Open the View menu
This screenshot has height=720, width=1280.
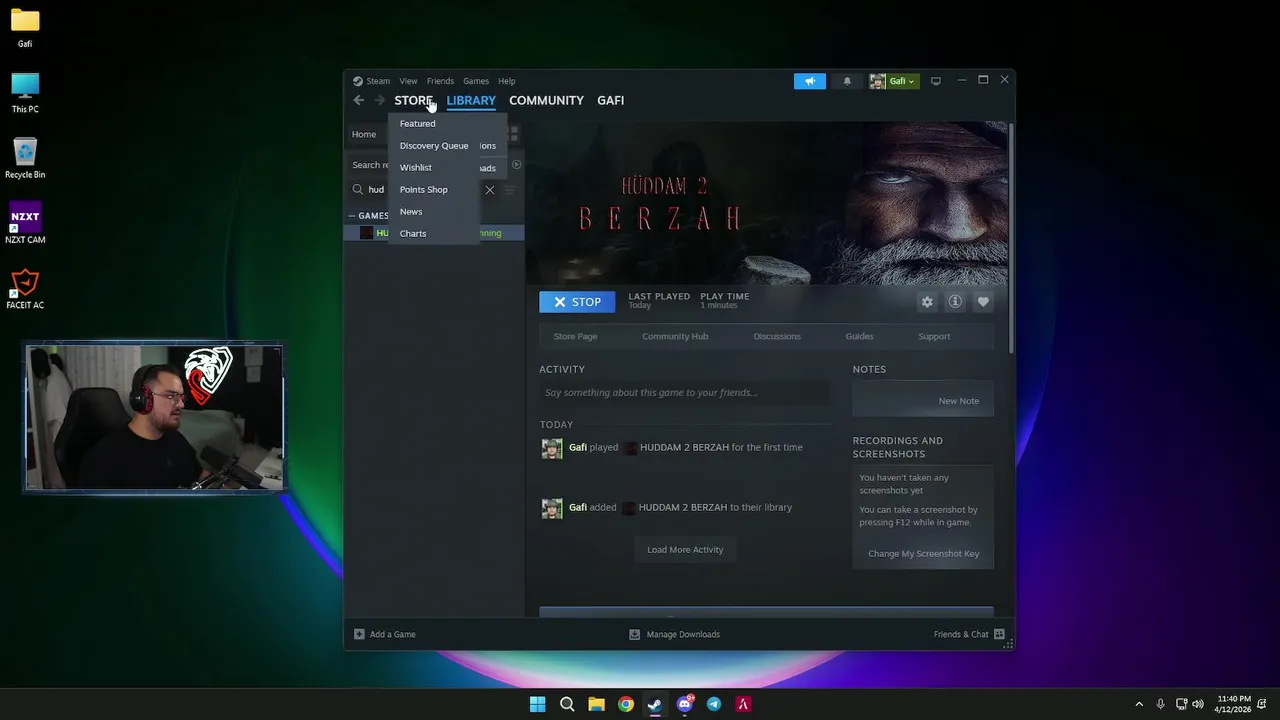[x=408, y=81]
